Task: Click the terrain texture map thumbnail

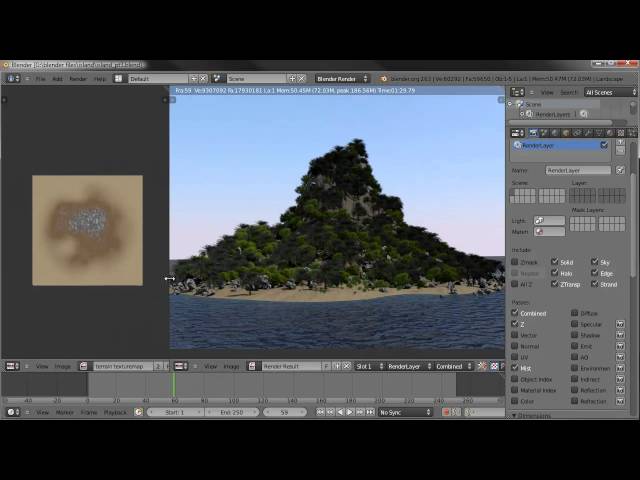Action: 87,230
